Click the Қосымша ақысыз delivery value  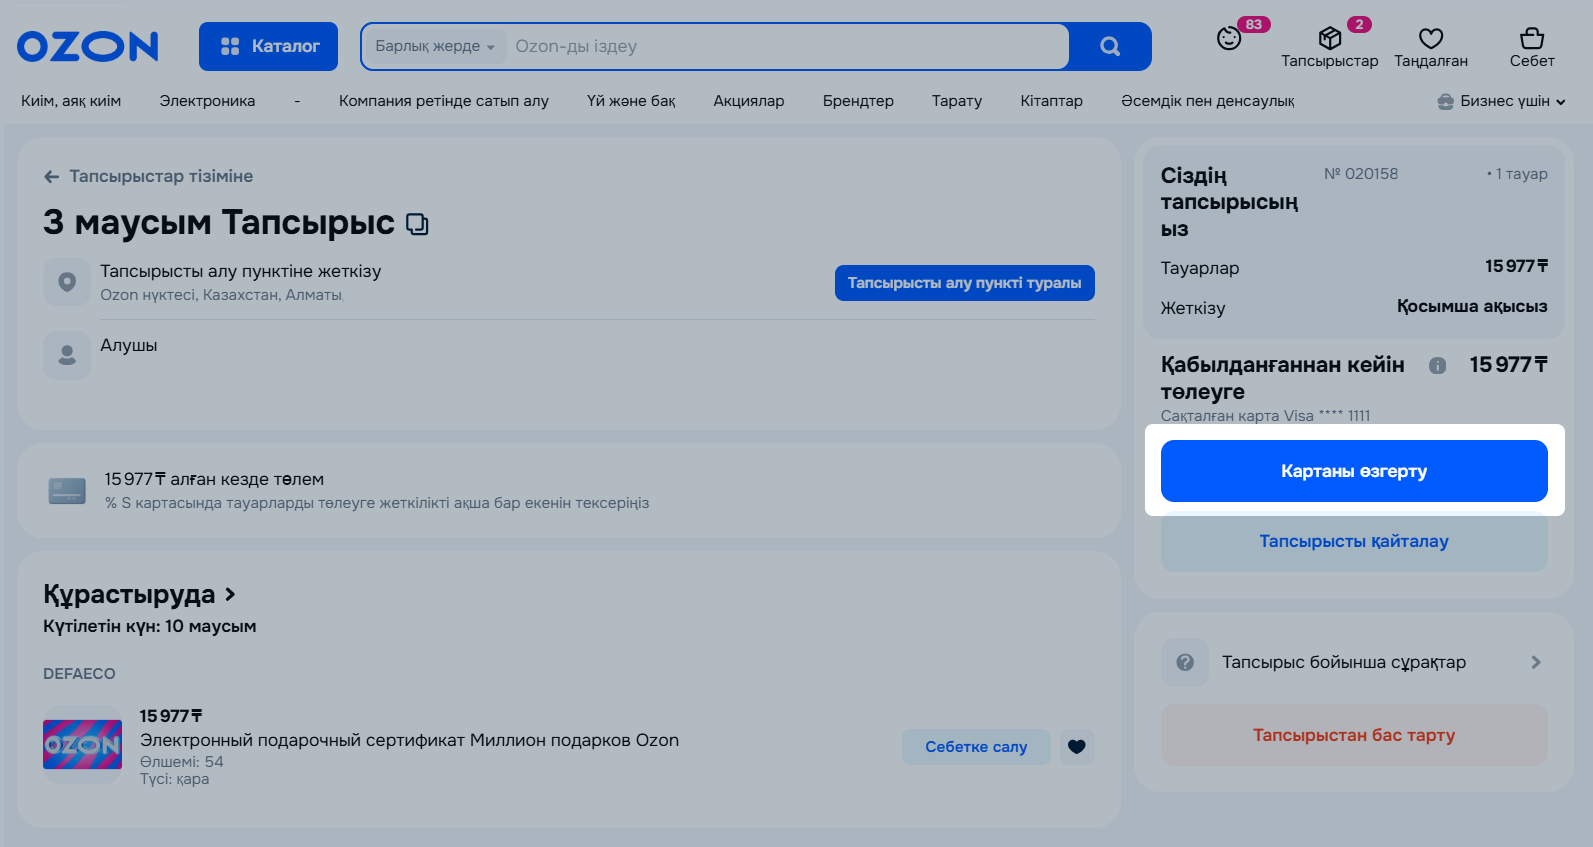[x=1472, y=306]
